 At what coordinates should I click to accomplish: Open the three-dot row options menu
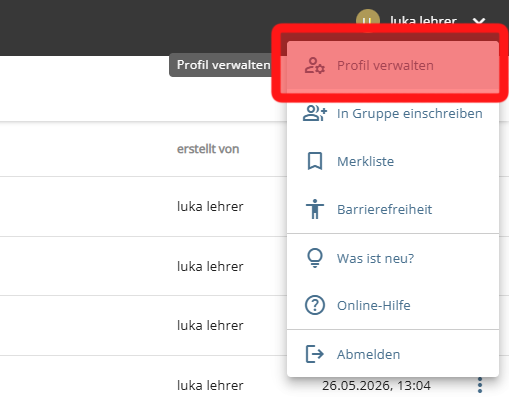click(x=480, y=385)
